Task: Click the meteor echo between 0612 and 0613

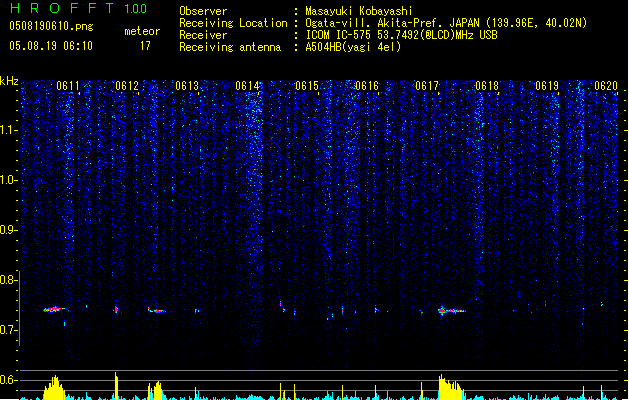Action: [x=156, y=310]
